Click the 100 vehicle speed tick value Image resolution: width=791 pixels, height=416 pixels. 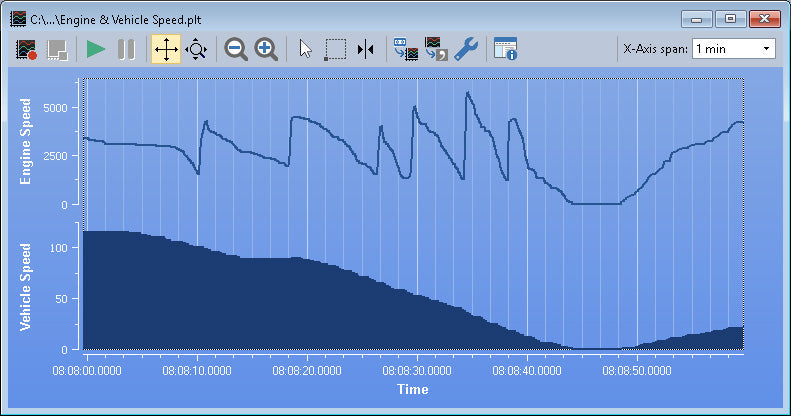[59, 248]
